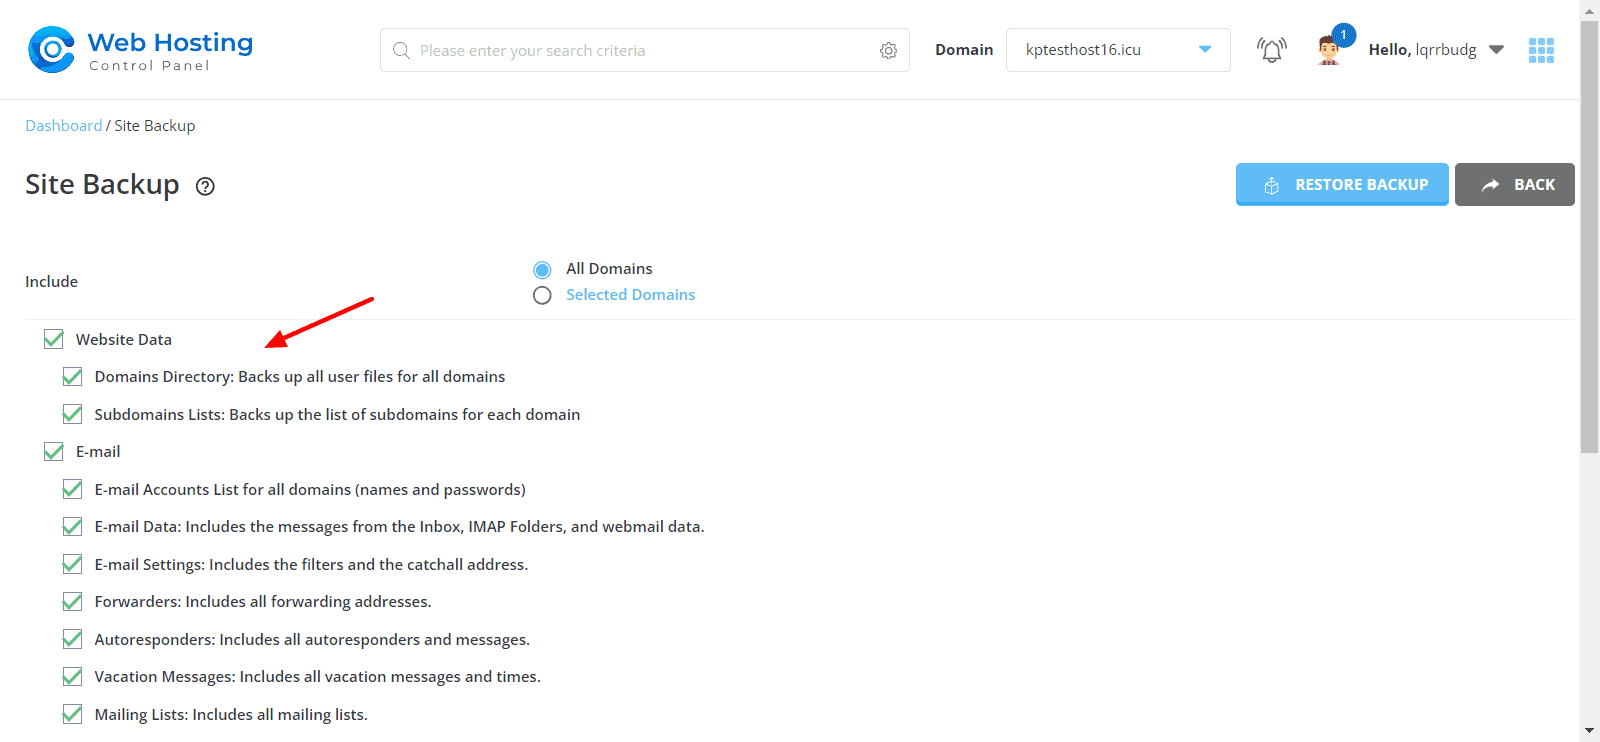This screenshot has width=1600, height=742.
Task: Open notifications bell icon
Action: pos(1271,50)
